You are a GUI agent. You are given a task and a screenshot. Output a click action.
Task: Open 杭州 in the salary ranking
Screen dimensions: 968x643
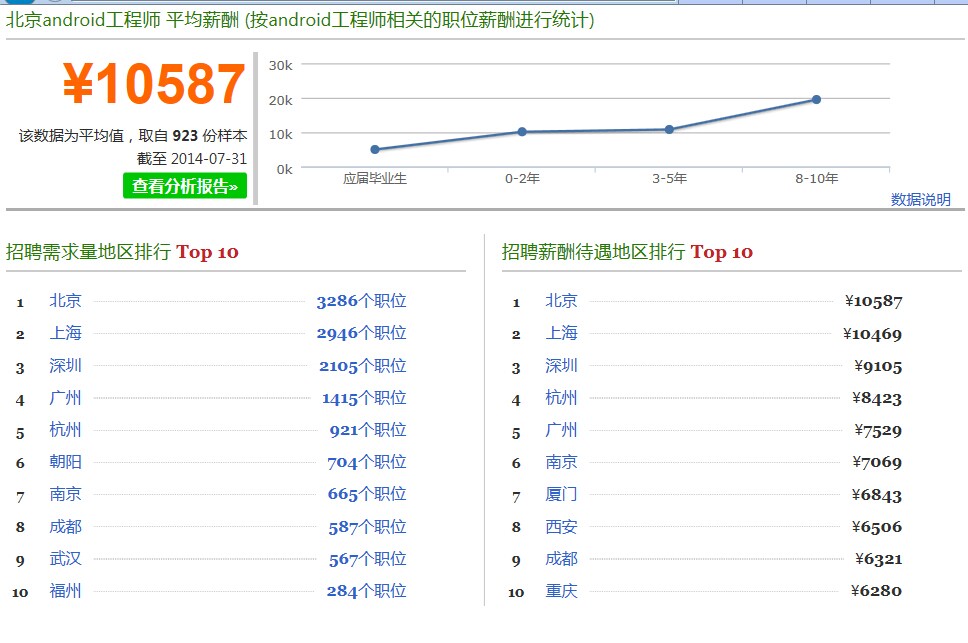pos(561,397)
